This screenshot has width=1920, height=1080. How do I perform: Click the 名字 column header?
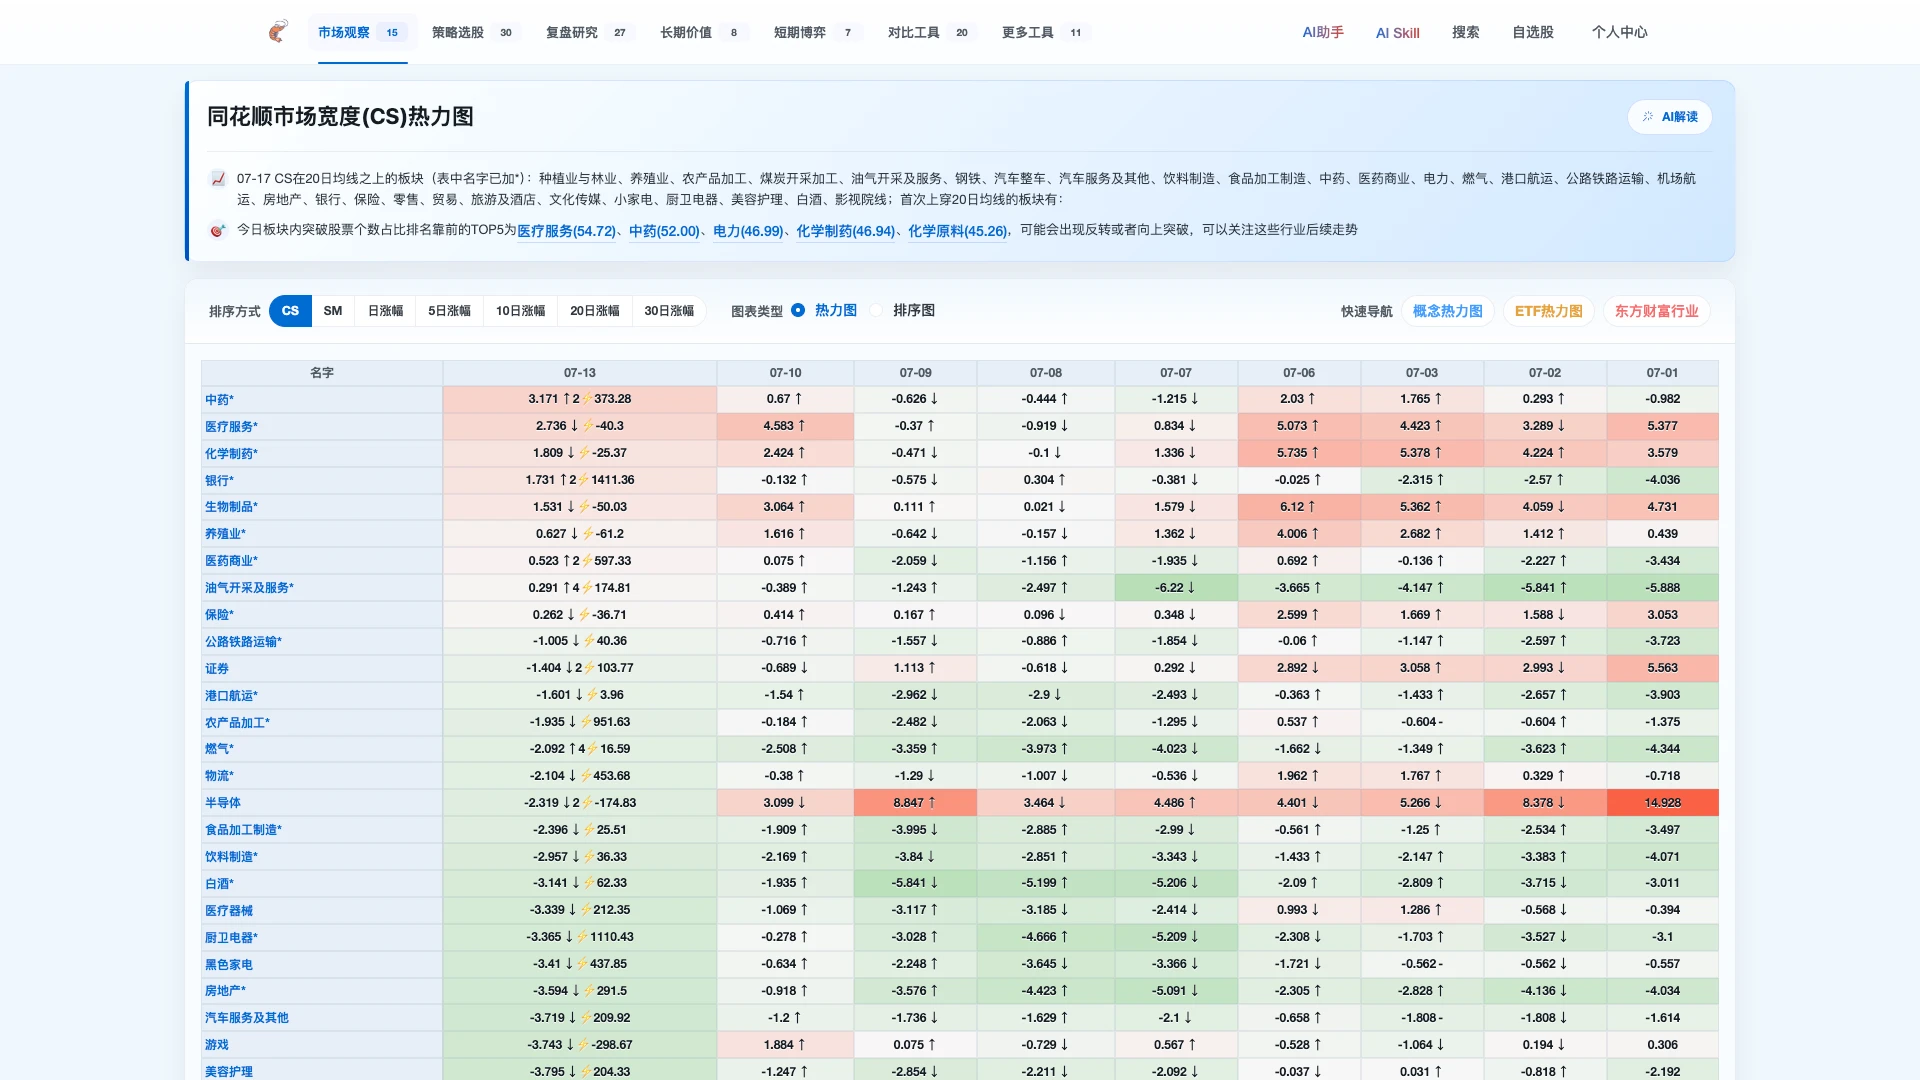[322, 373]
